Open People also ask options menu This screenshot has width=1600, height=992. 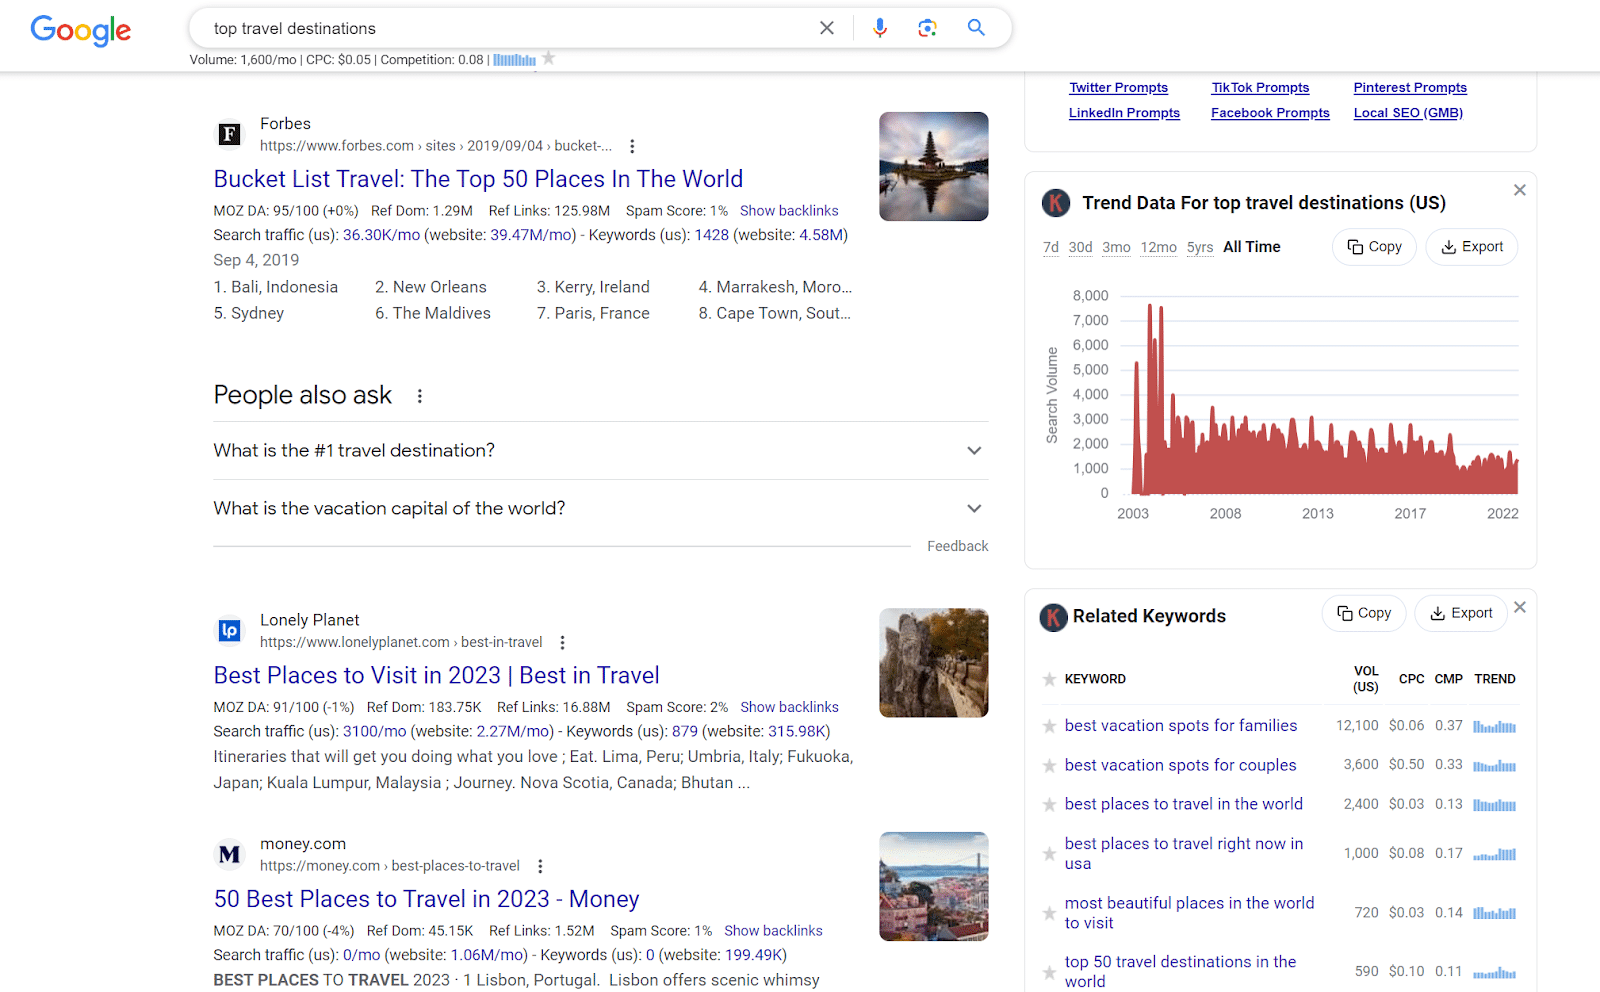point(420,396)
